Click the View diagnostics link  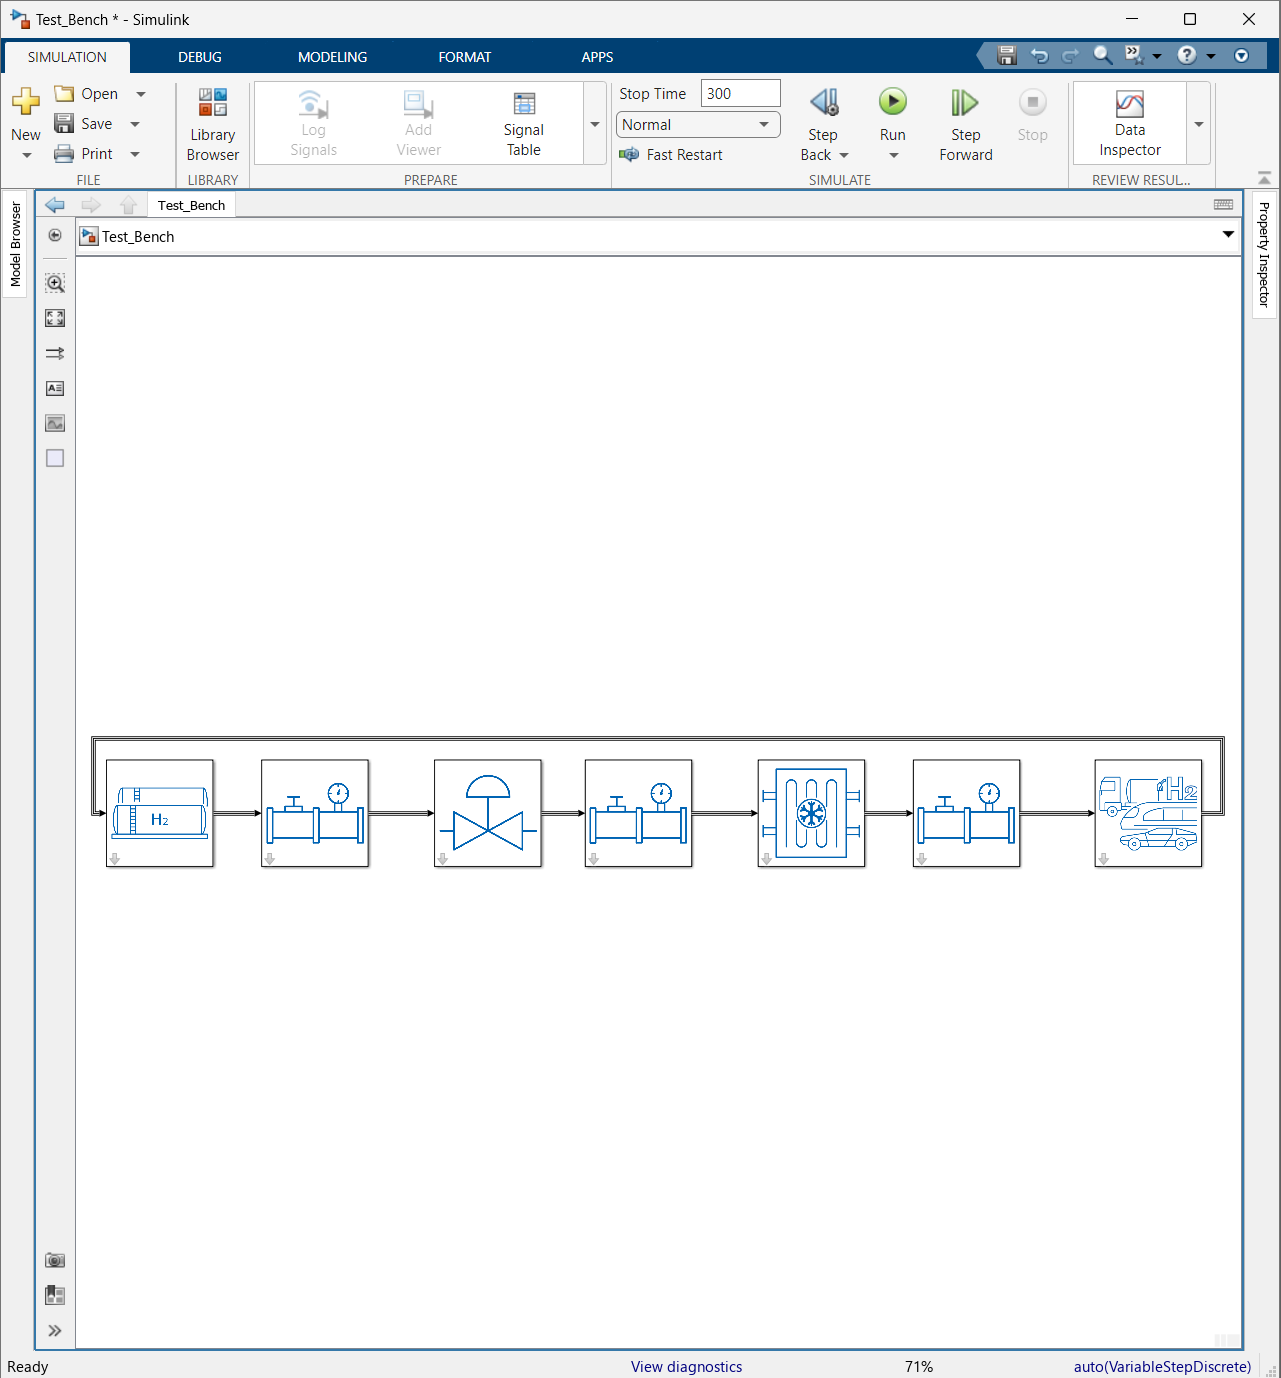click(686, 1366)
